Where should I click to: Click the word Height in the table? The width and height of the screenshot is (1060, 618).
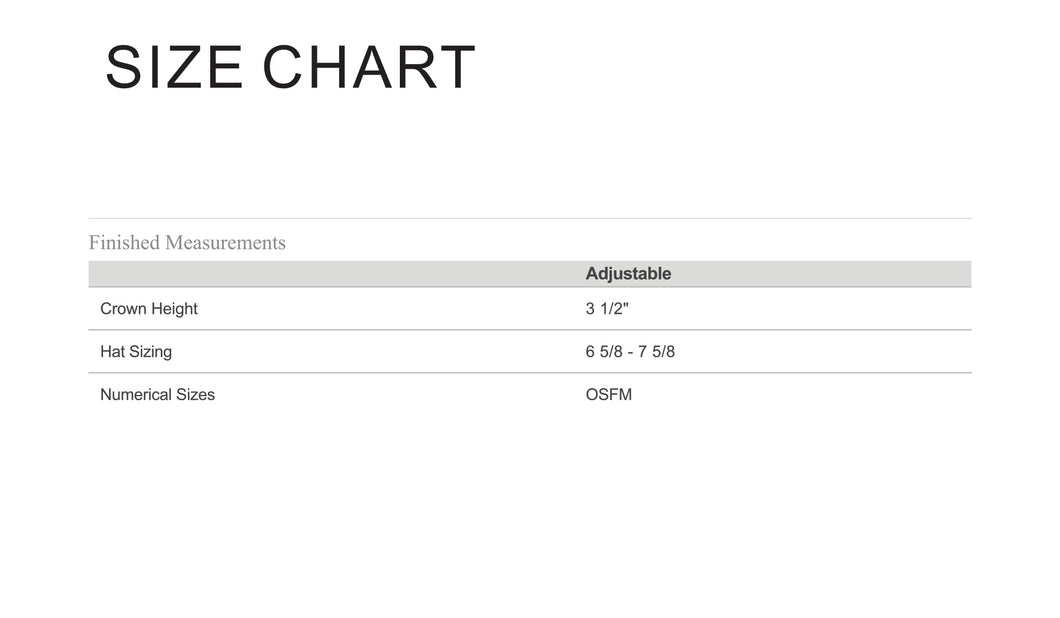coord(174,309)
